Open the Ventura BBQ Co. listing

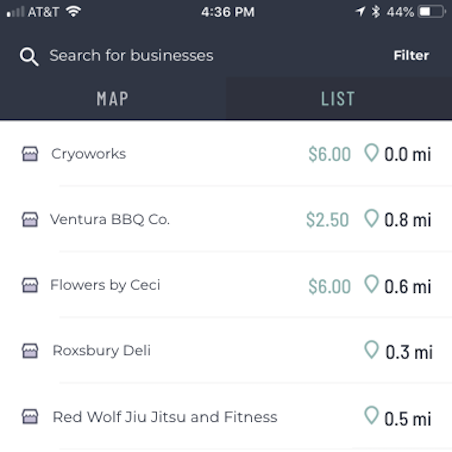(226, 220)
